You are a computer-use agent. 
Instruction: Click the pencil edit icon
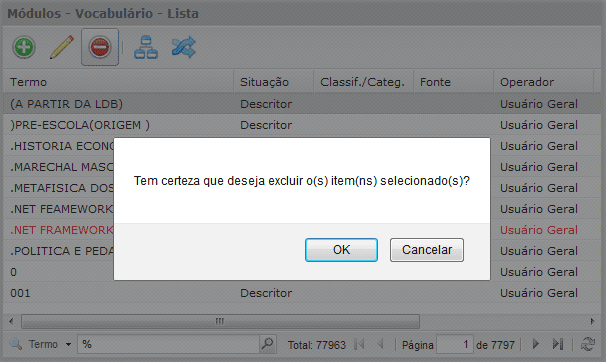[x=62, y=47]
